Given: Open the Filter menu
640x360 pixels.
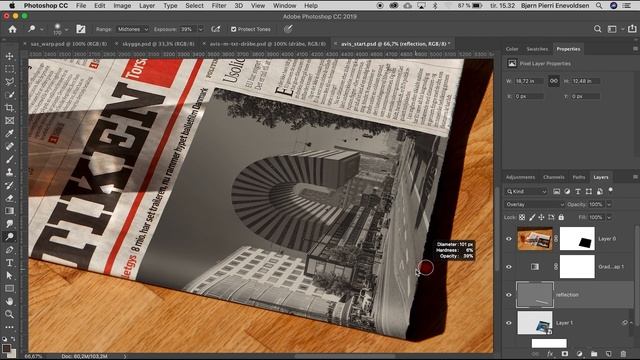Looking at the screenshot, I should click(x=219, y=6).
